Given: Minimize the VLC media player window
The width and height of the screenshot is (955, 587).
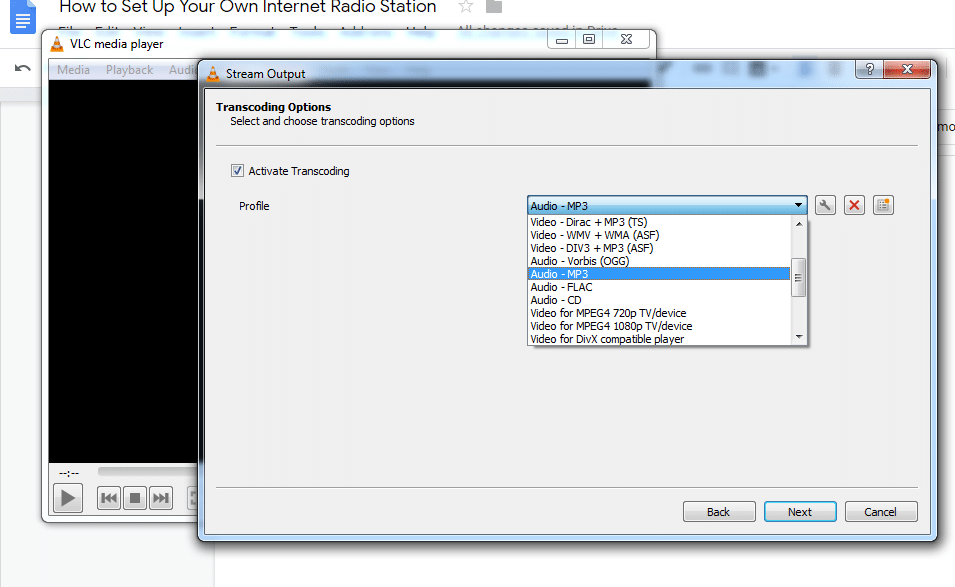Looking at the screenshot, I should tap(562, 40).
